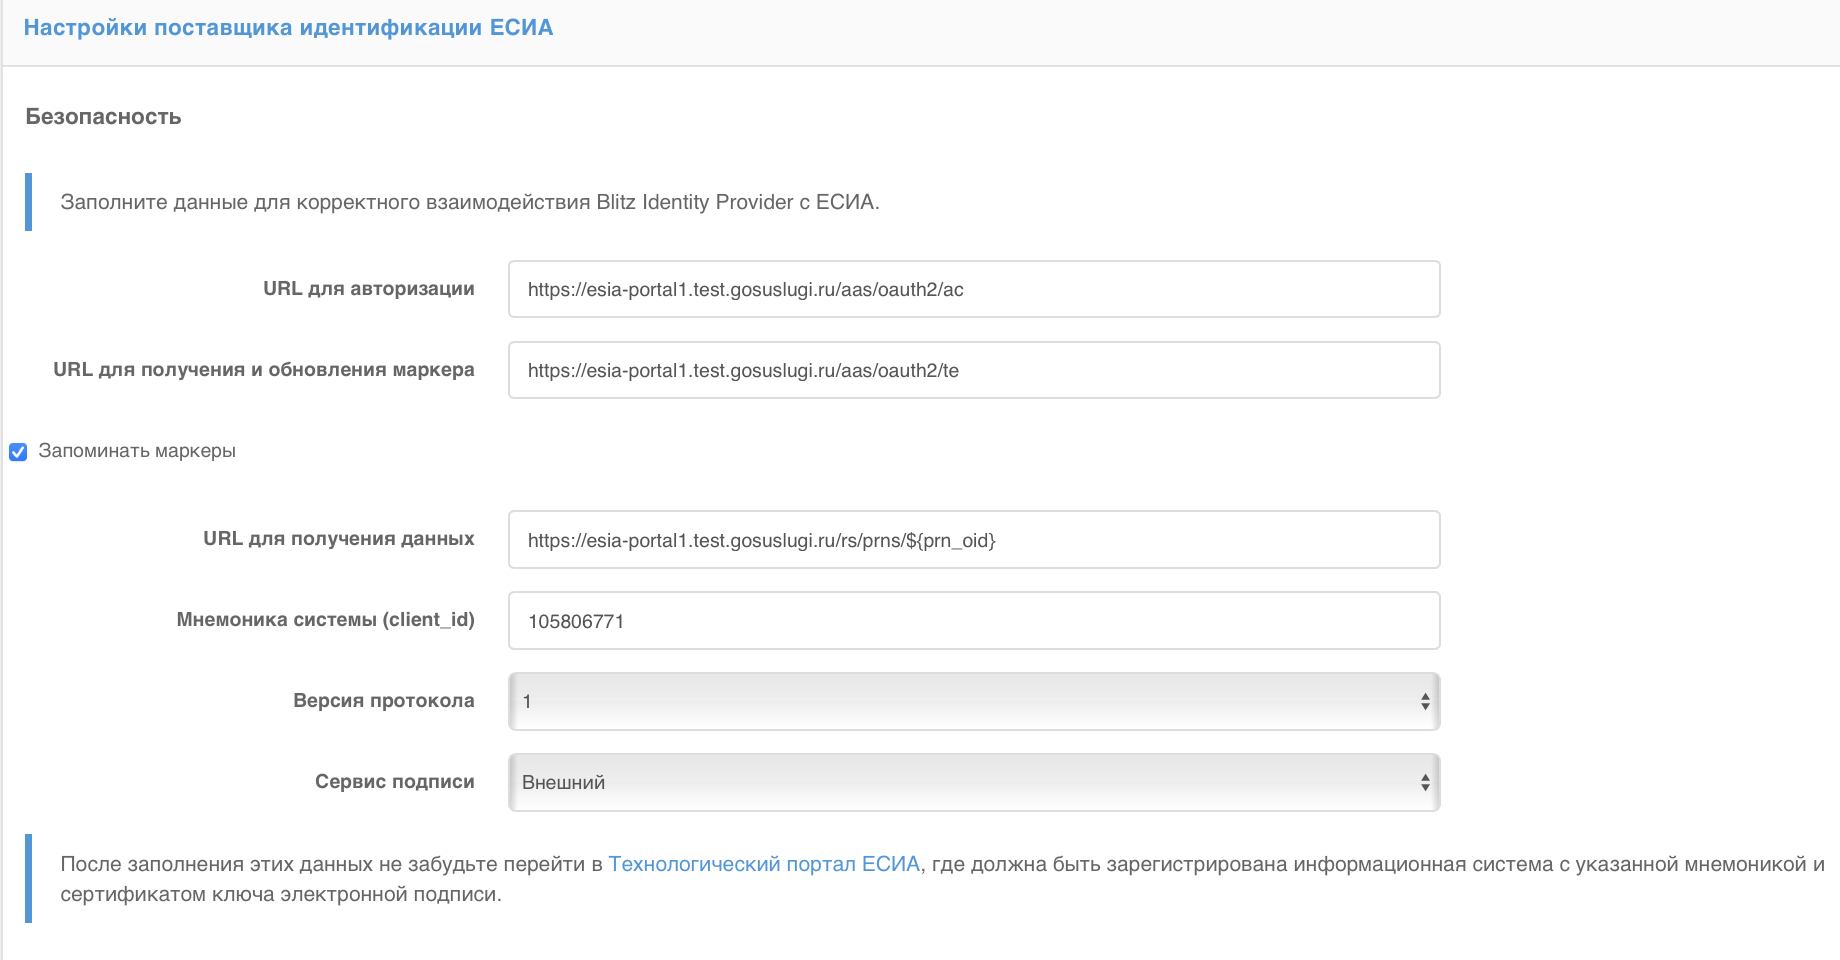
Task: Click the stepper arrows on «Сервис подписи»
Action: 1428,782
